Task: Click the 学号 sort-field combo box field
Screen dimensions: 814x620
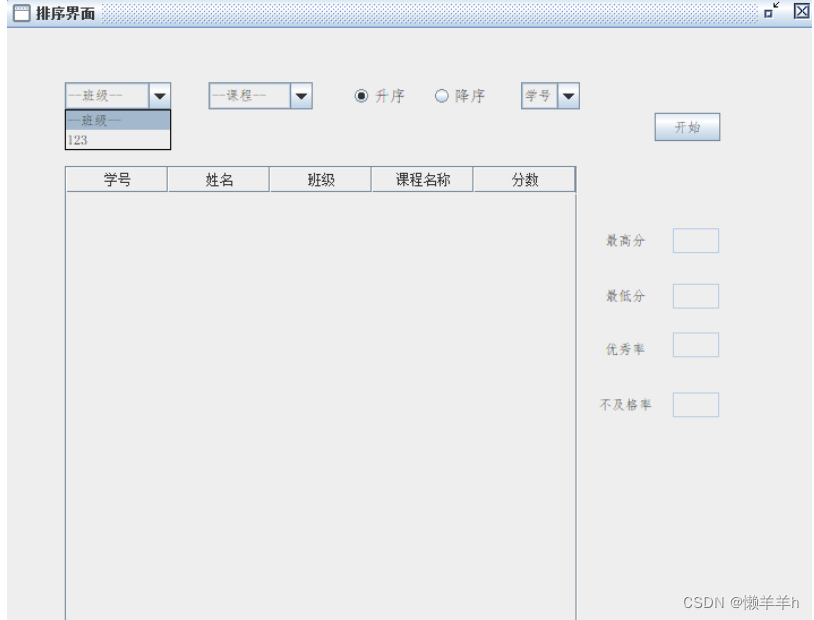Action: click(539, 96)
